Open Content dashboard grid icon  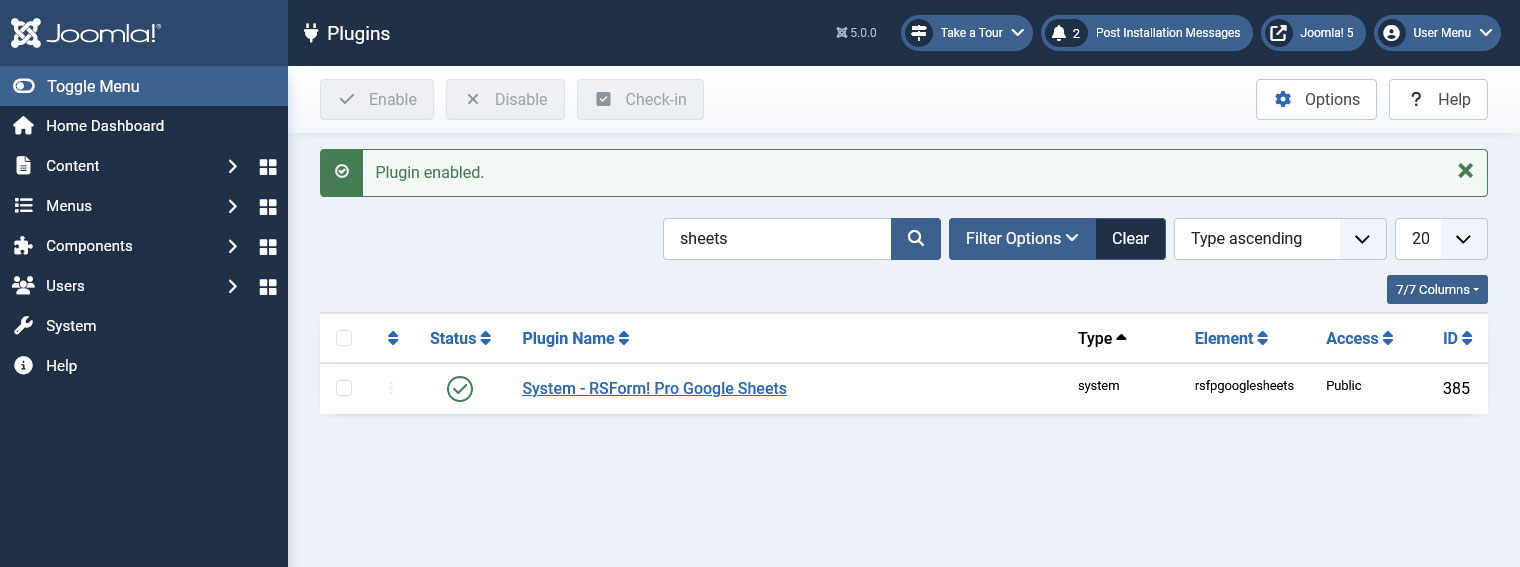[x=268, y=166]
